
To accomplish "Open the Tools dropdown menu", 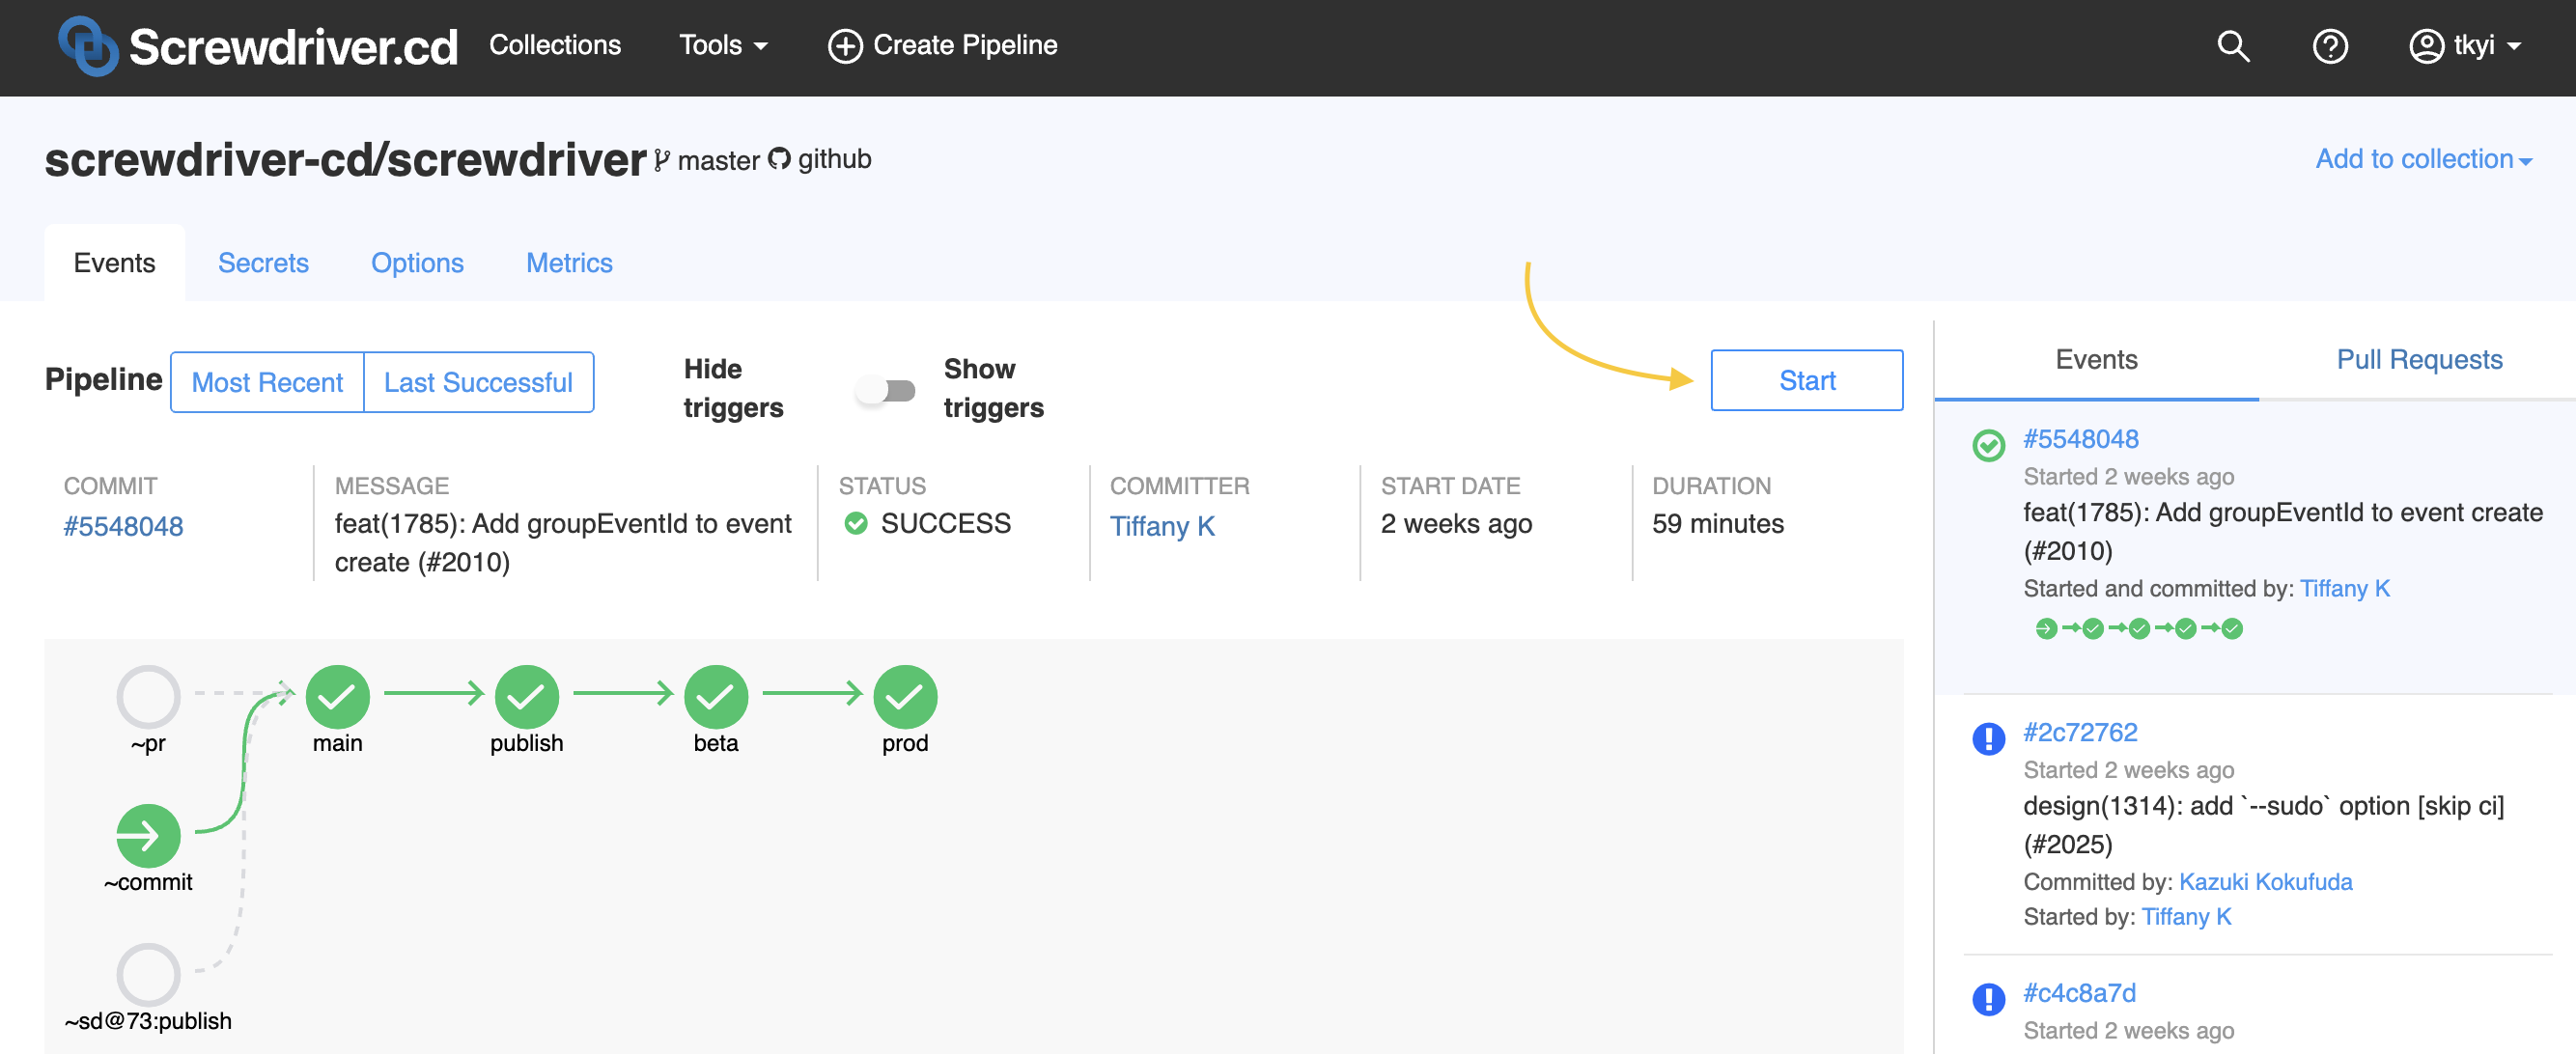I will tap(721, 44).
